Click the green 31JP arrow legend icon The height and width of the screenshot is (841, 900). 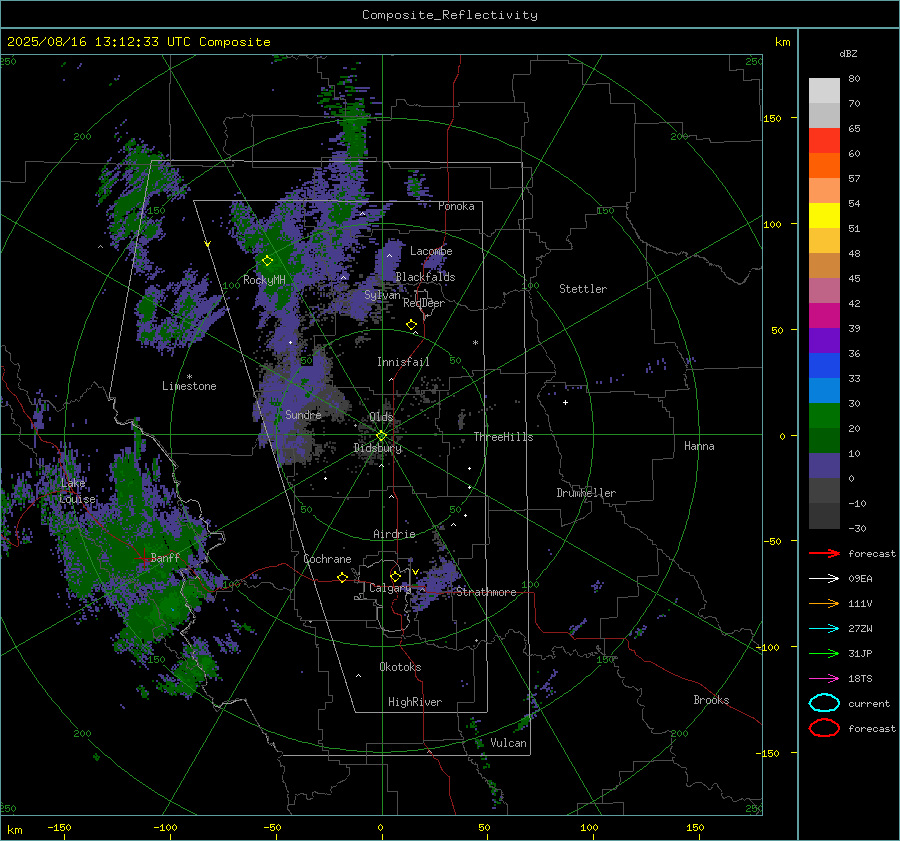pyautogui.click(x=824, y=653)
